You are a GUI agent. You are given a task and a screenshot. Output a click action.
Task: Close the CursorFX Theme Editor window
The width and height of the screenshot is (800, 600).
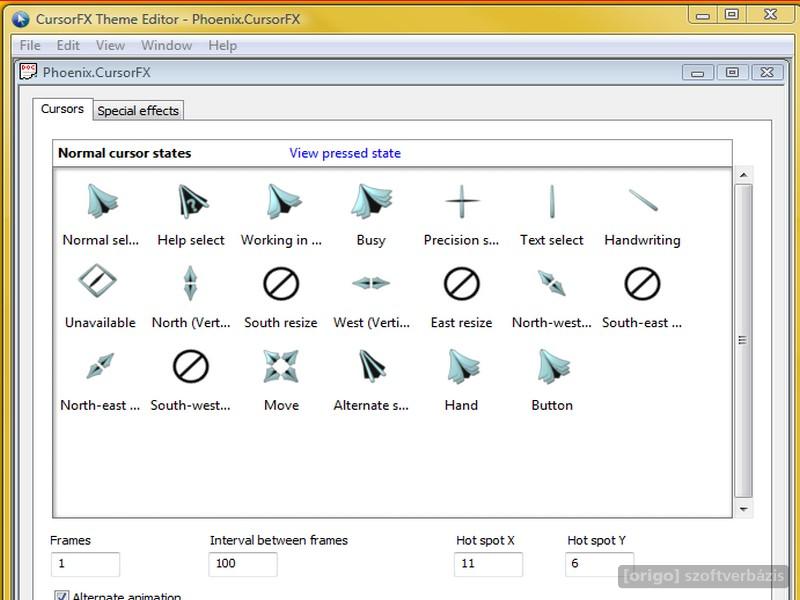point(770,15)
